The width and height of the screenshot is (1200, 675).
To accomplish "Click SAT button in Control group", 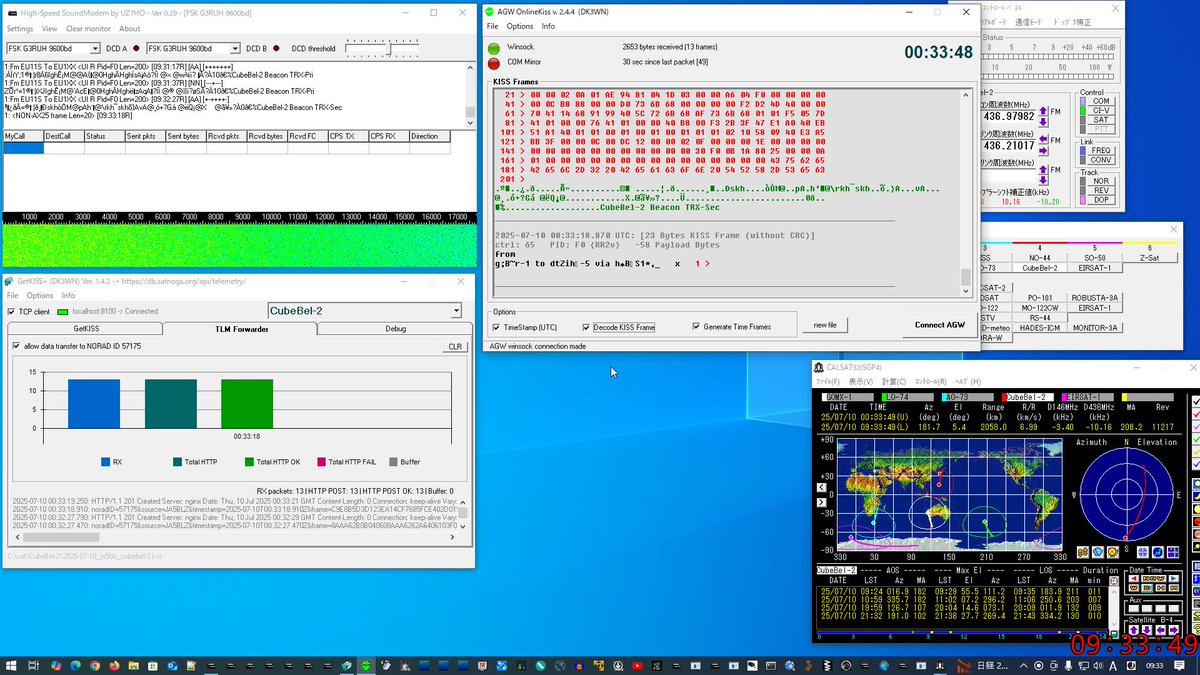I will coord(1101,120).
